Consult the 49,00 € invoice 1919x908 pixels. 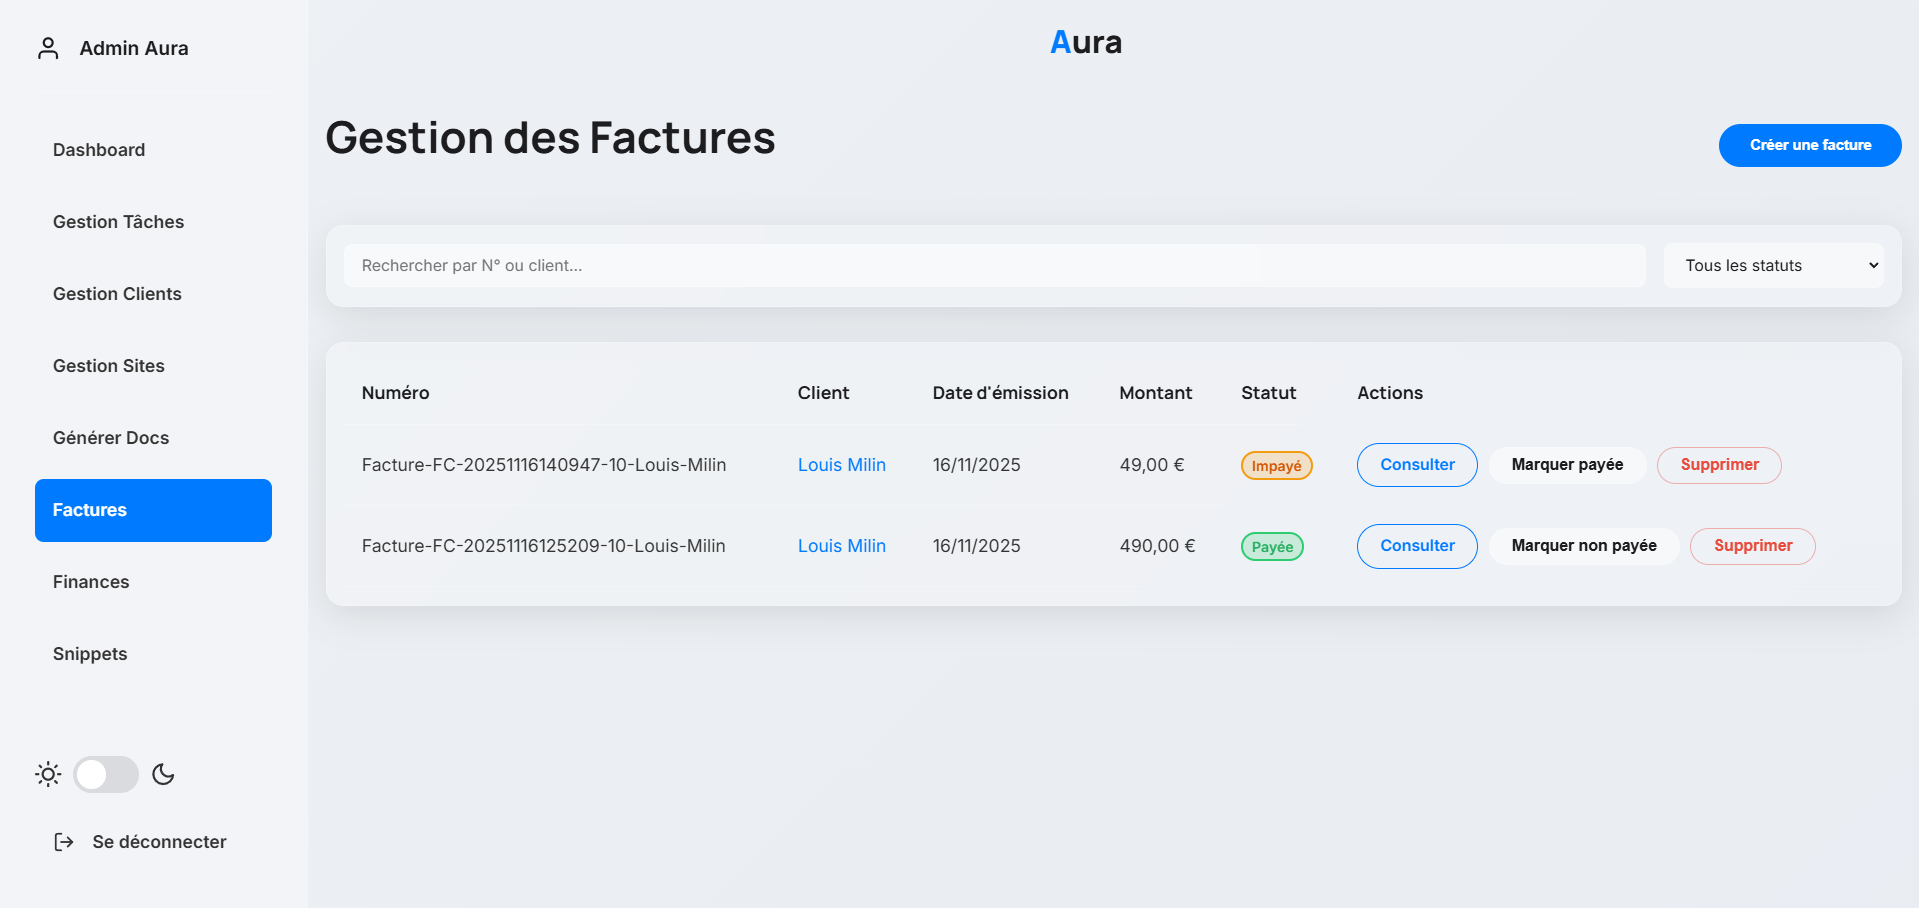coord(1416,465)
